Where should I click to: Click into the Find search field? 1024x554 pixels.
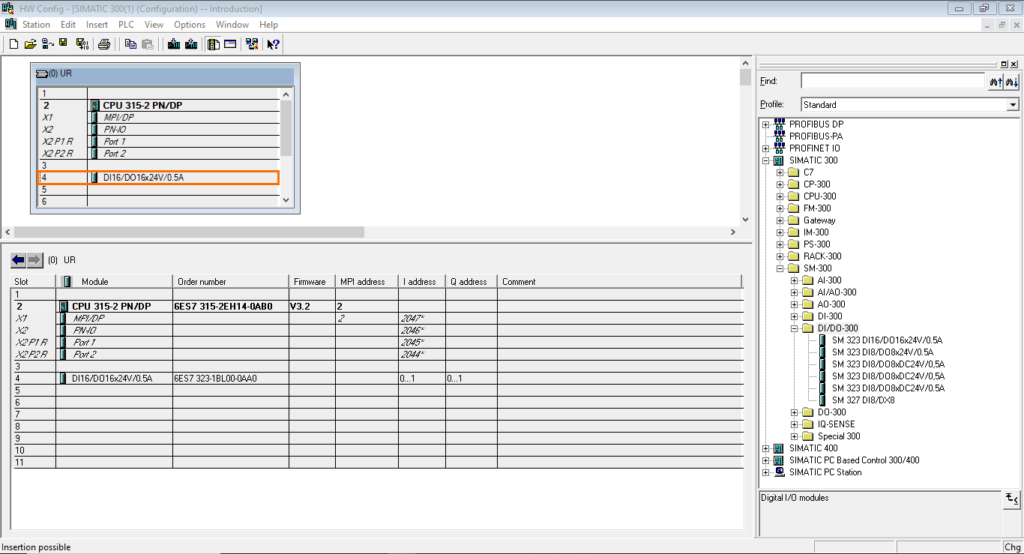click(892, 81)
